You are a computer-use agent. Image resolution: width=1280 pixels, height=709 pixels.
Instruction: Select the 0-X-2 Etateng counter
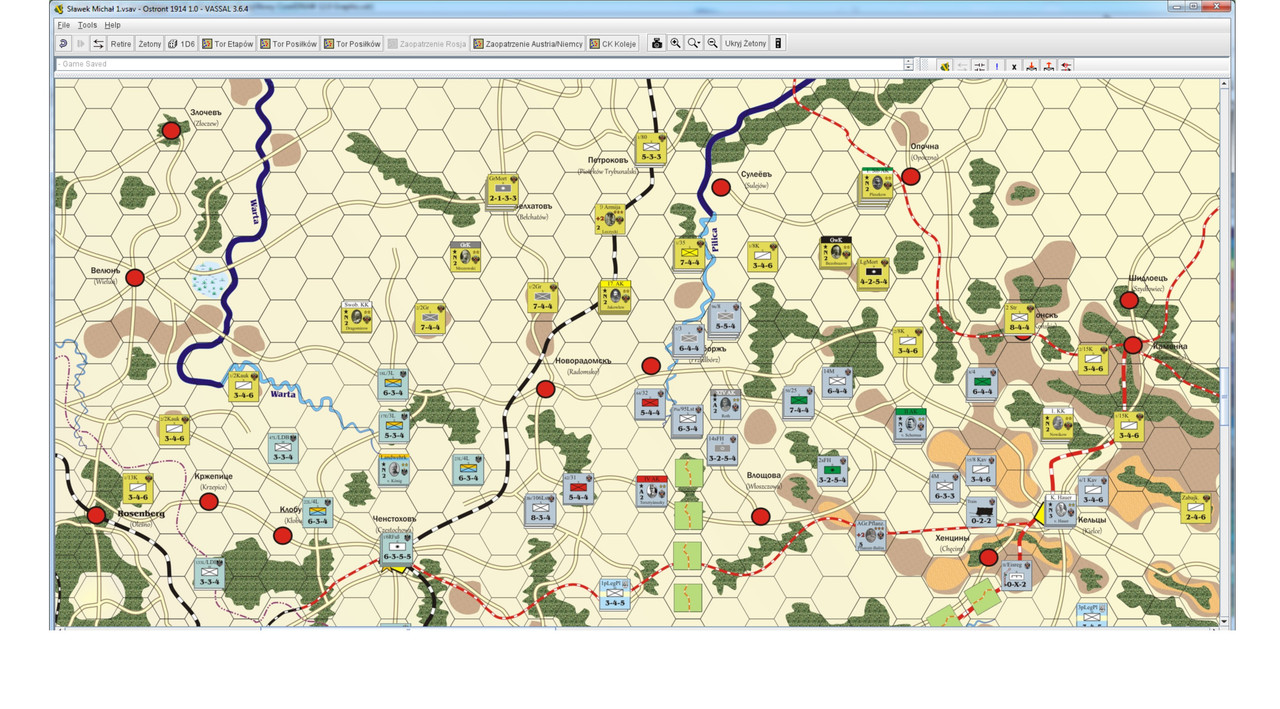[1016, 575]
